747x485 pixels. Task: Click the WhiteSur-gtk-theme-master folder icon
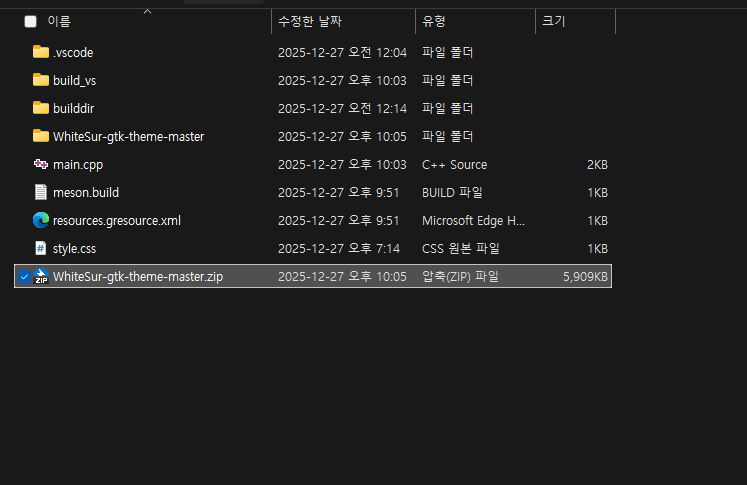point(40,136)
